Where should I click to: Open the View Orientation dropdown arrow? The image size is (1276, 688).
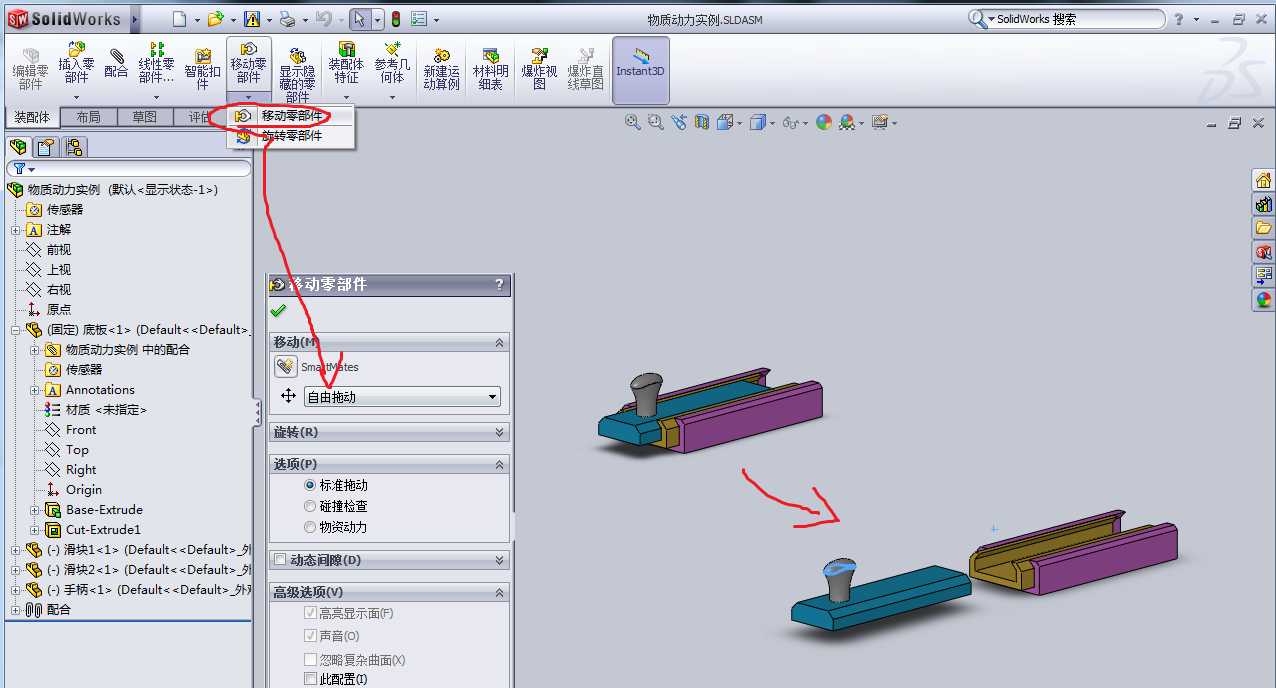coord(740,123)
